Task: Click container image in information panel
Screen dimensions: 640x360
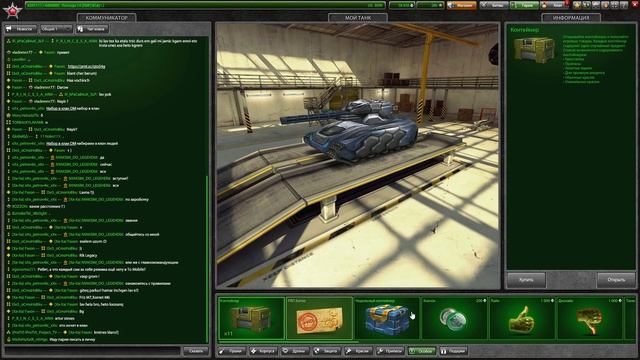Action: pyautogui.click(x=534, y=50)
